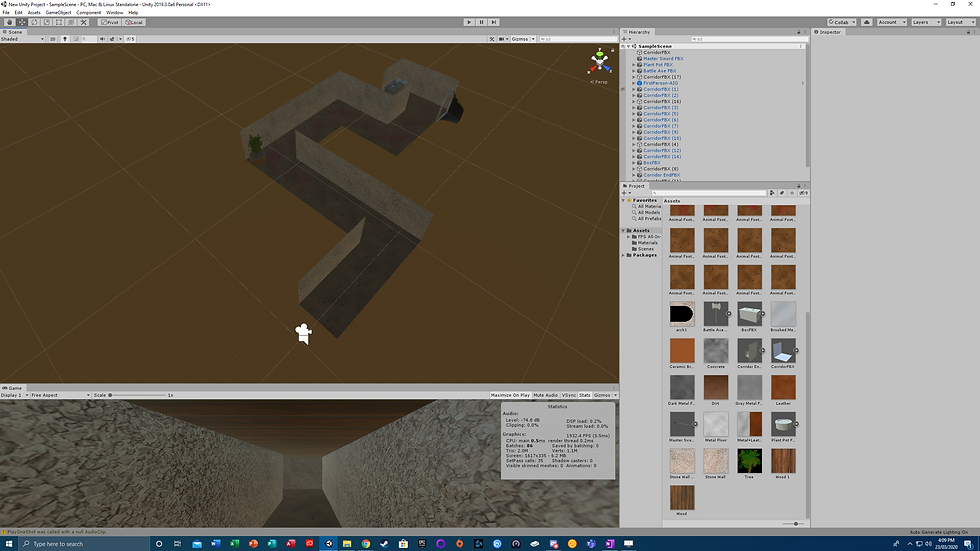This screenshot has width=980, height=551.
Task: Select the Dirt material thumbnail
Action: [716, 387]
